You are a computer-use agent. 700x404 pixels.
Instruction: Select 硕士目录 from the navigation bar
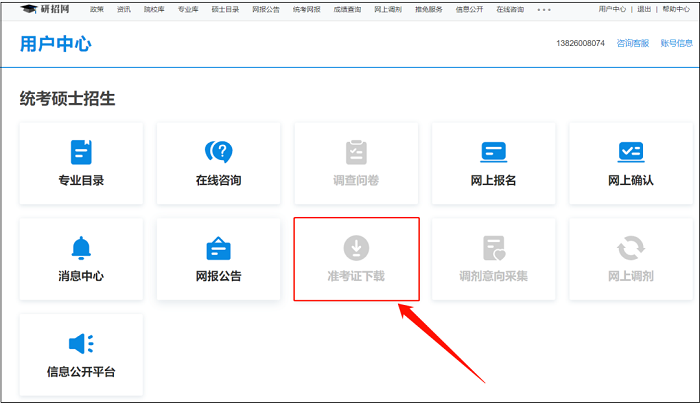click(225, 9)
